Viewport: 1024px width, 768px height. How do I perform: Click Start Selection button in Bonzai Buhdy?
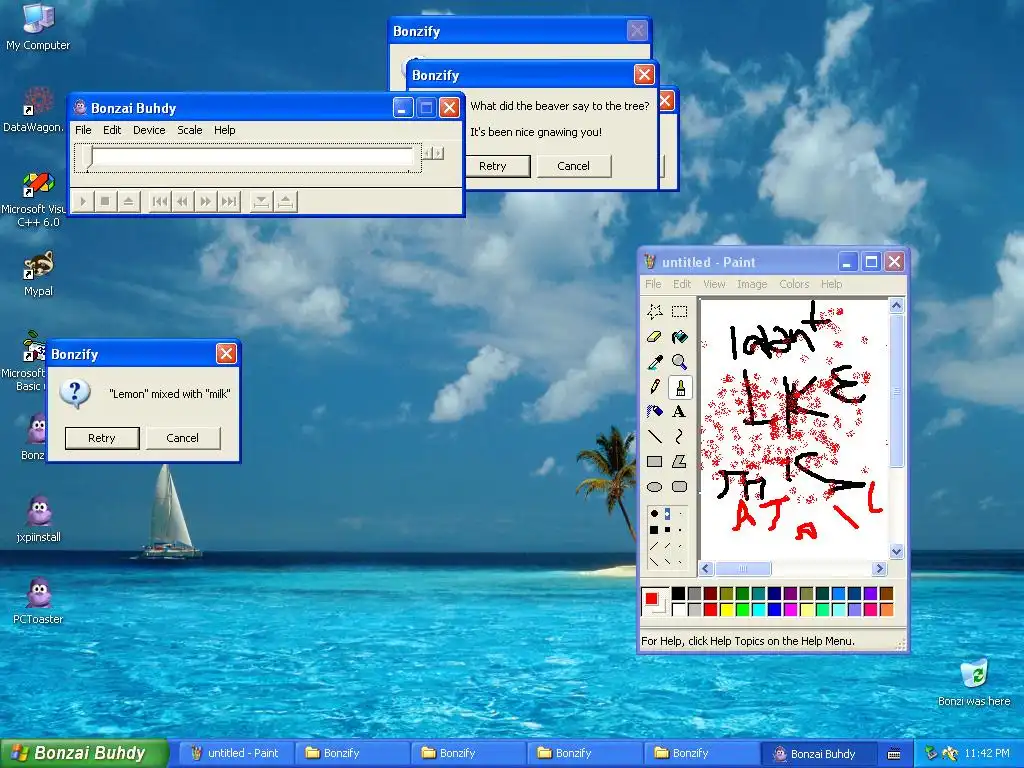click(x=261, y=201)
